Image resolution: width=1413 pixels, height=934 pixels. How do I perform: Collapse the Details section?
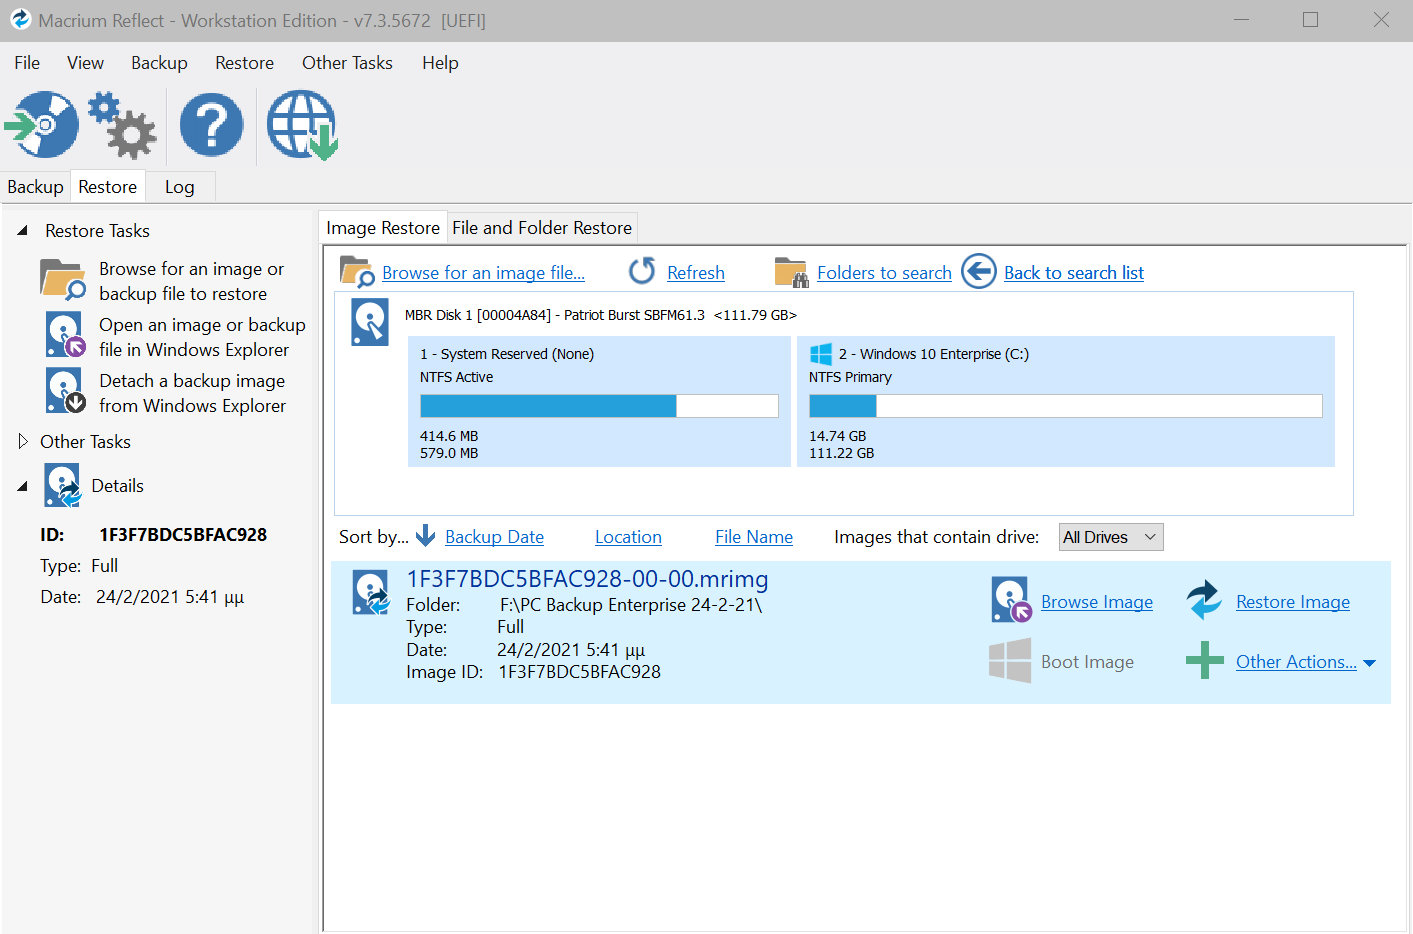tap(22, 486)
